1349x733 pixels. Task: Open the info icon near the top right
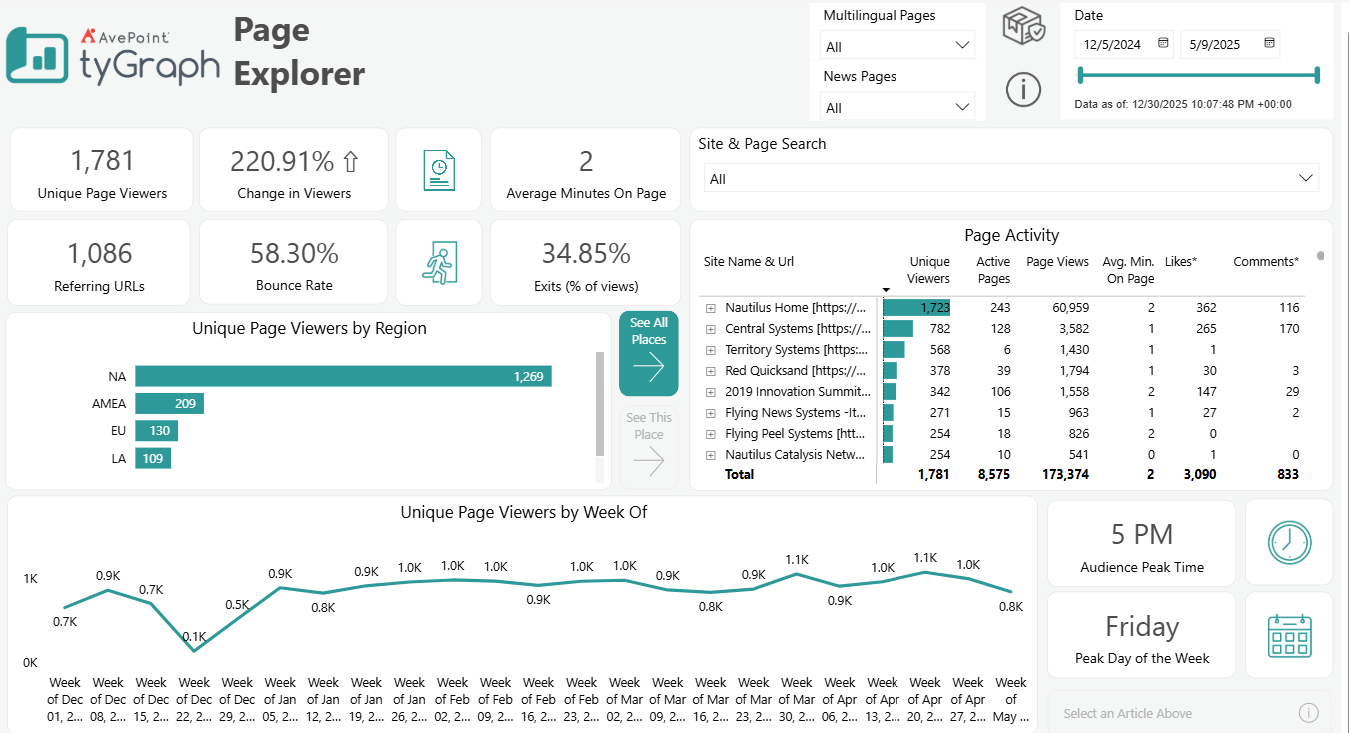point(1023,90)
